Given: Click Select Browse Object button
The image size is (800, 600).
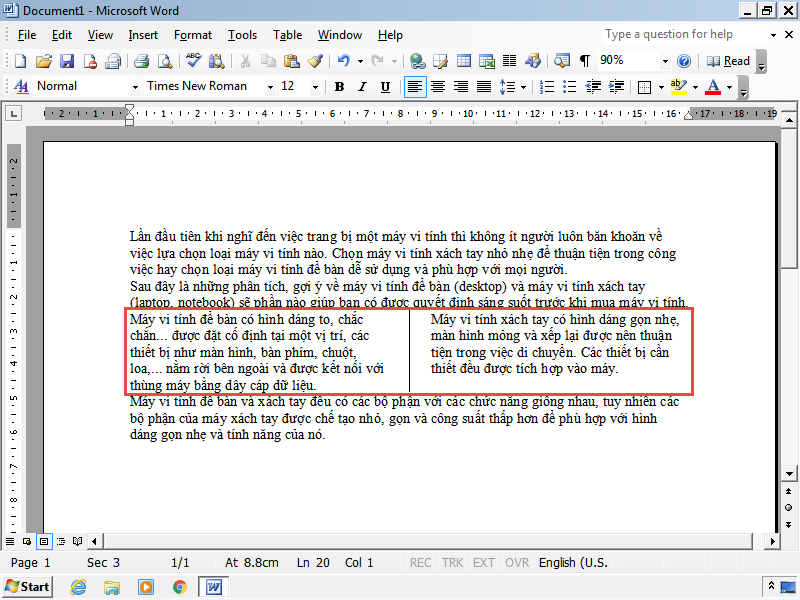Looking at the screenshot, I should point(789,507).
